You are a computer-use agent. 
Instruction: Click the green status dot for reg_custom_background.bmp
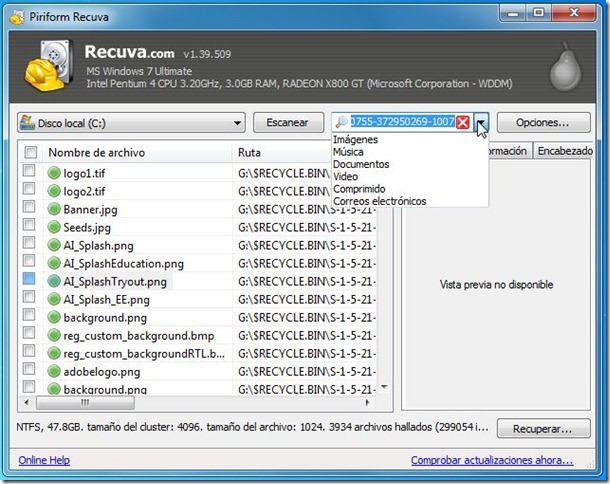[54, 335]
